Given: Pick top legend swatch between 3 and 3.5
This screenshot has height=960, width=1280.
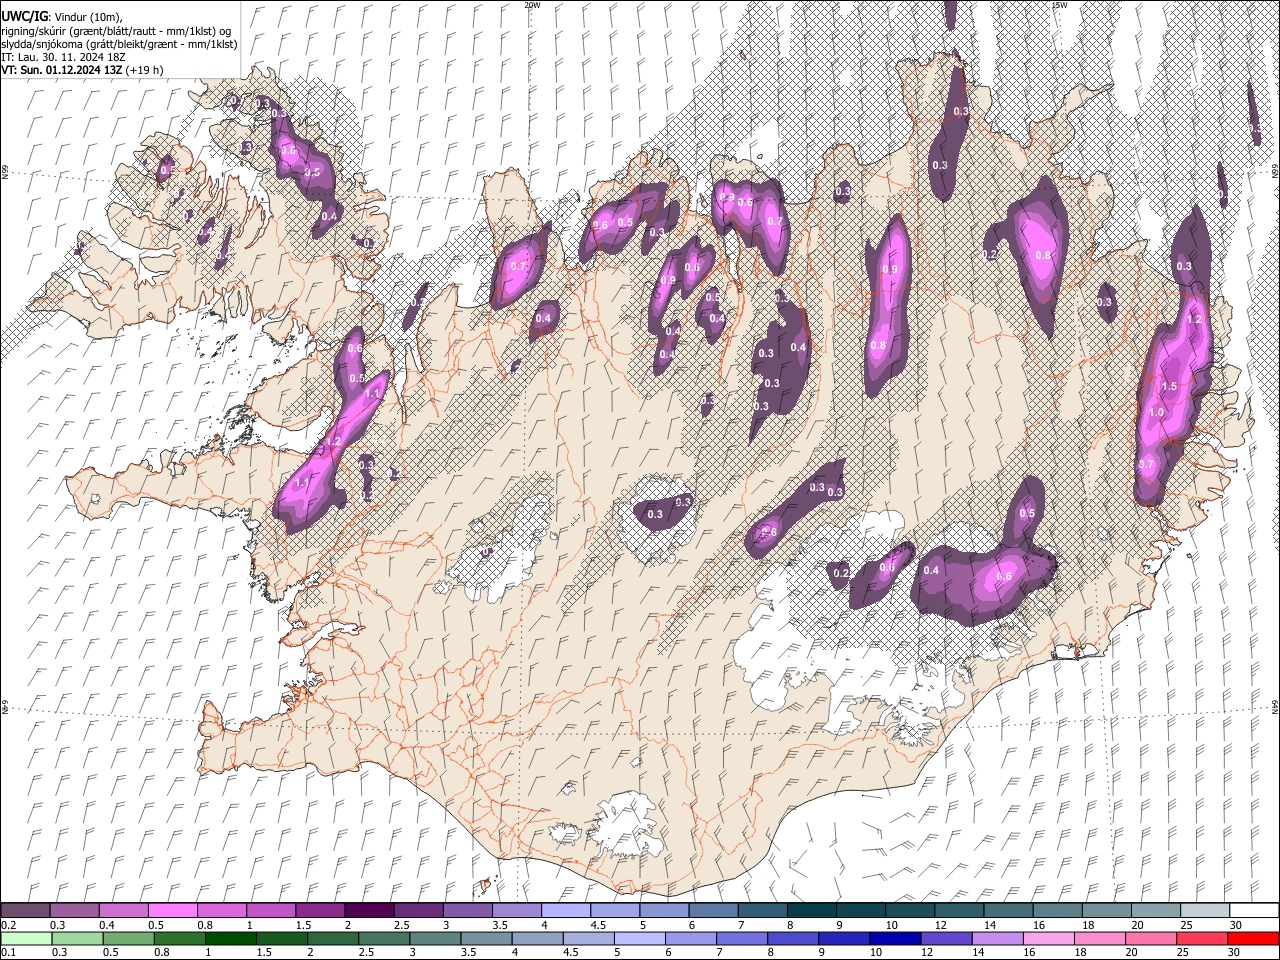Looking at the screenshot, I should tap(468, 911).
